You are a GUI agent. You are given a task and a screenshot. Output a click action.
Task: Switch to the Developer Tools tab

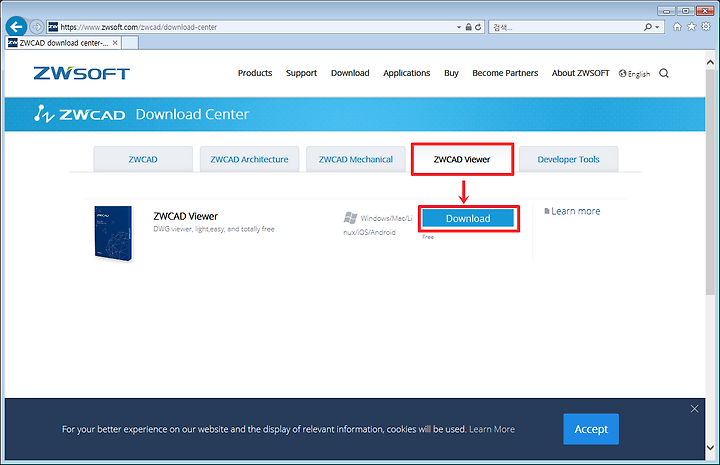click(x=568, y=159)
